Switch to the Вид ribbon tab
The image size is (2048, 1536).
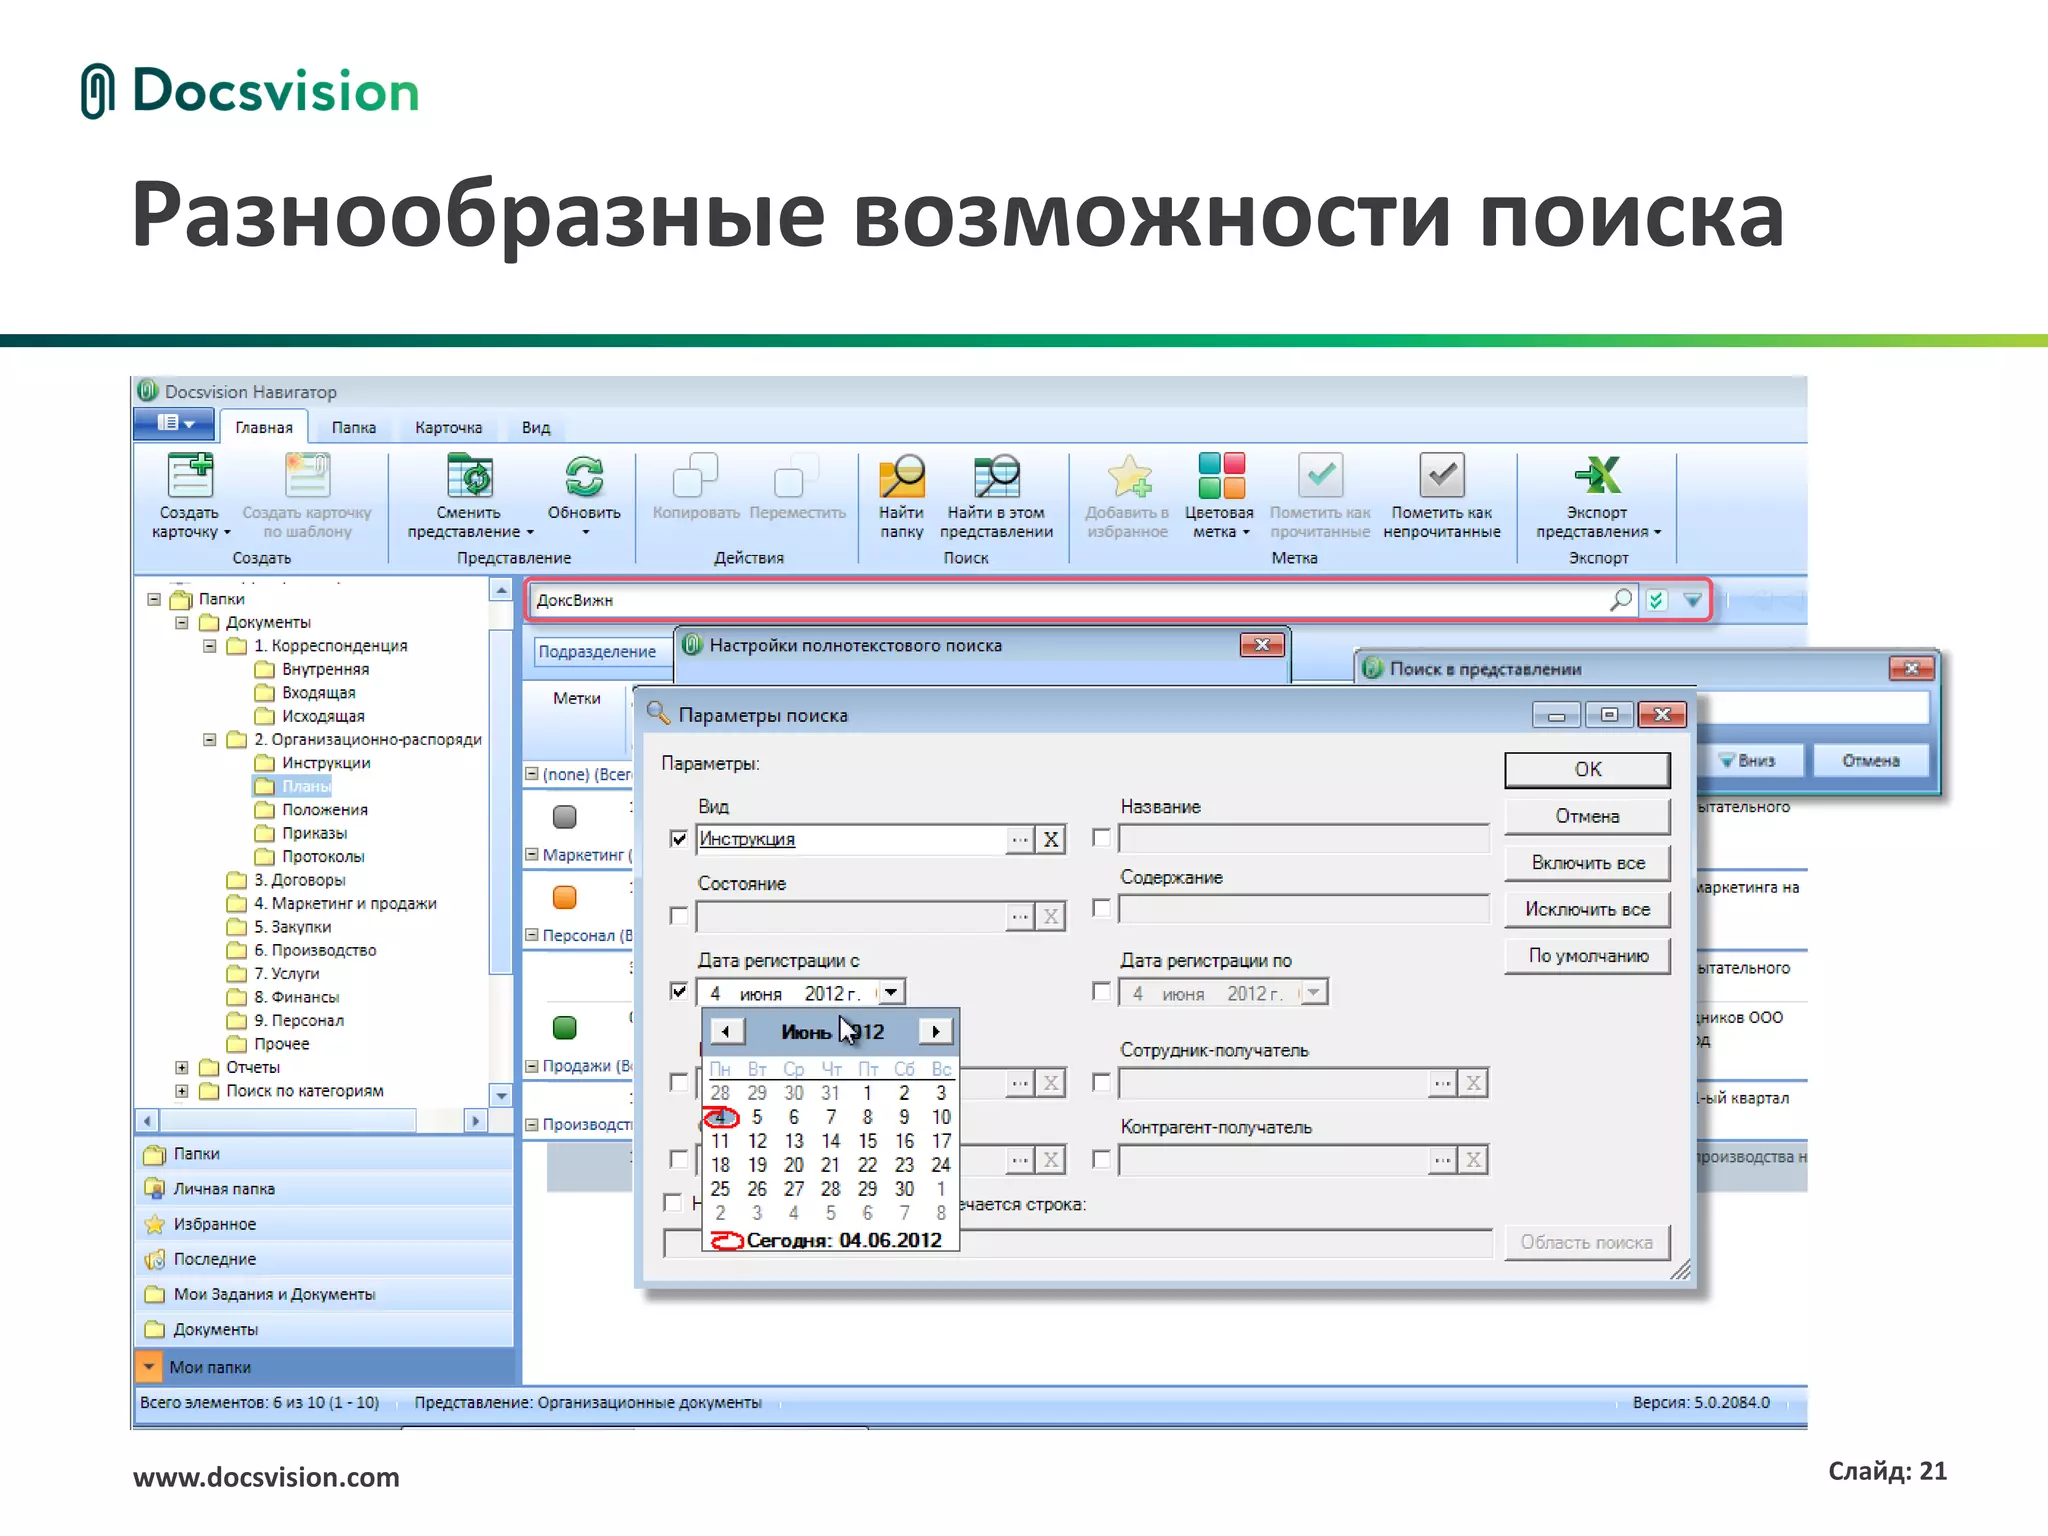pyautogui.click(x=536, y=427)
